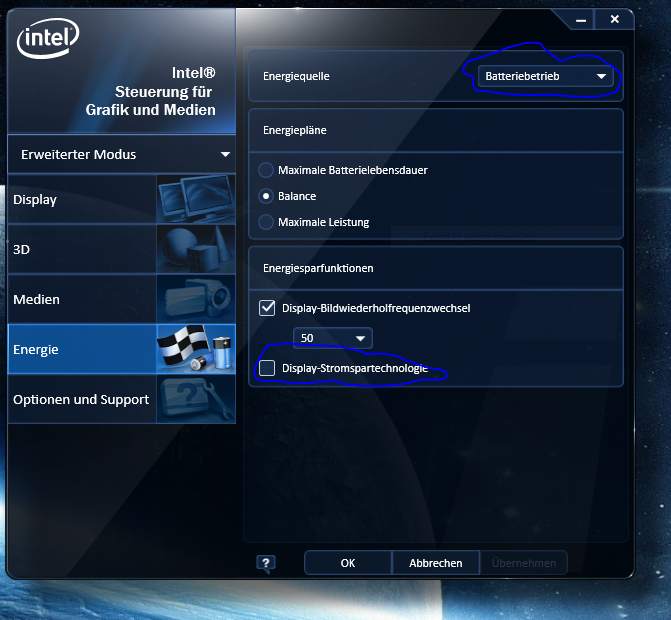This screenshot has width=671, height=620.
Task: Click the Energiequelle label
Action: 296,76
